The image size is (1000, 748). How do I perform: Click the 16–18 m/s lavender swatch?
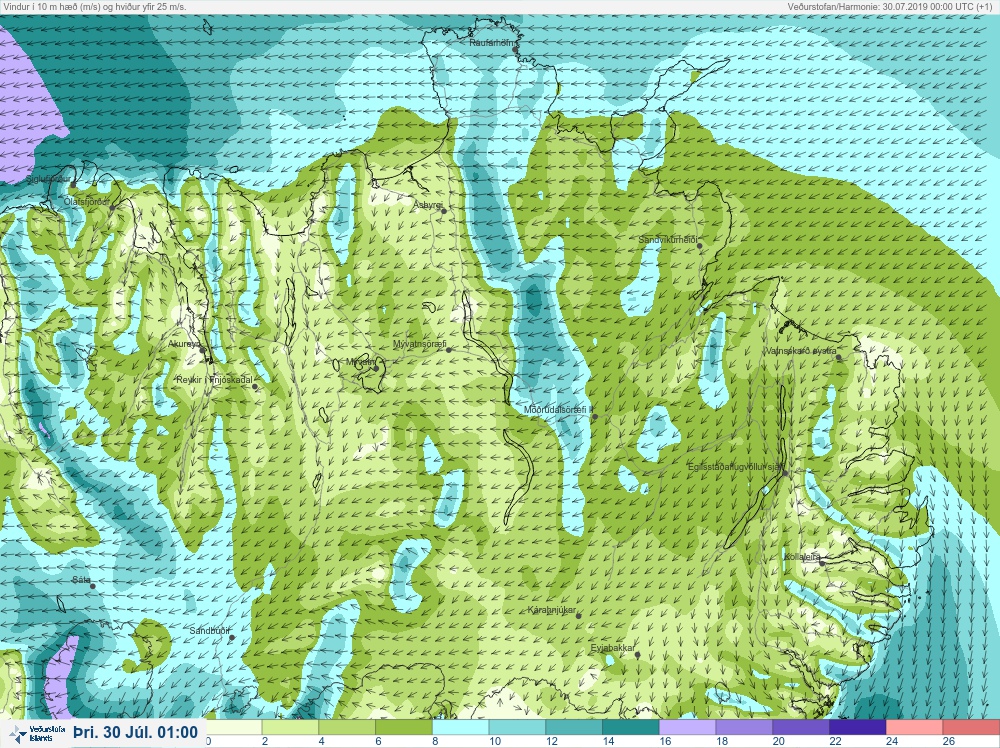[x=688, y=727]
